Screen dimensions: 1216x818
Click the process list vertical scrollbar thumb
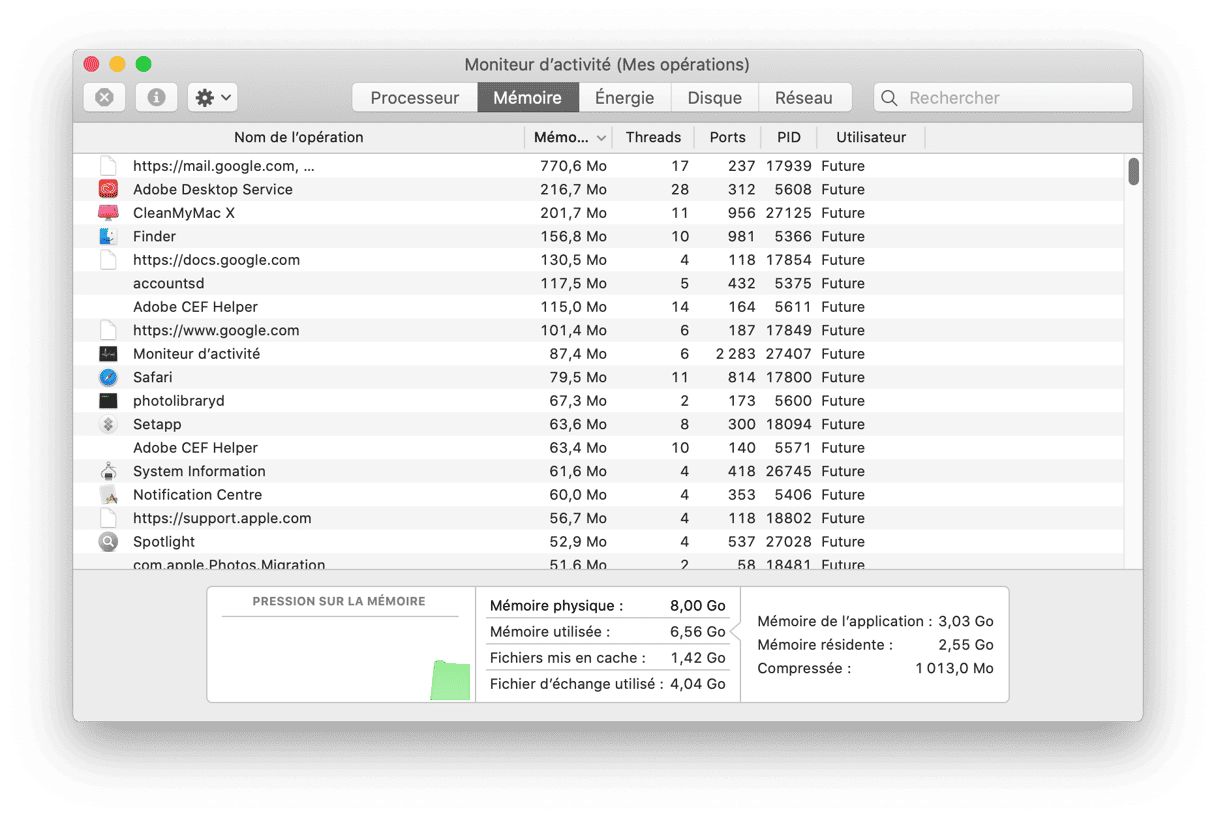click(1134, 171)
